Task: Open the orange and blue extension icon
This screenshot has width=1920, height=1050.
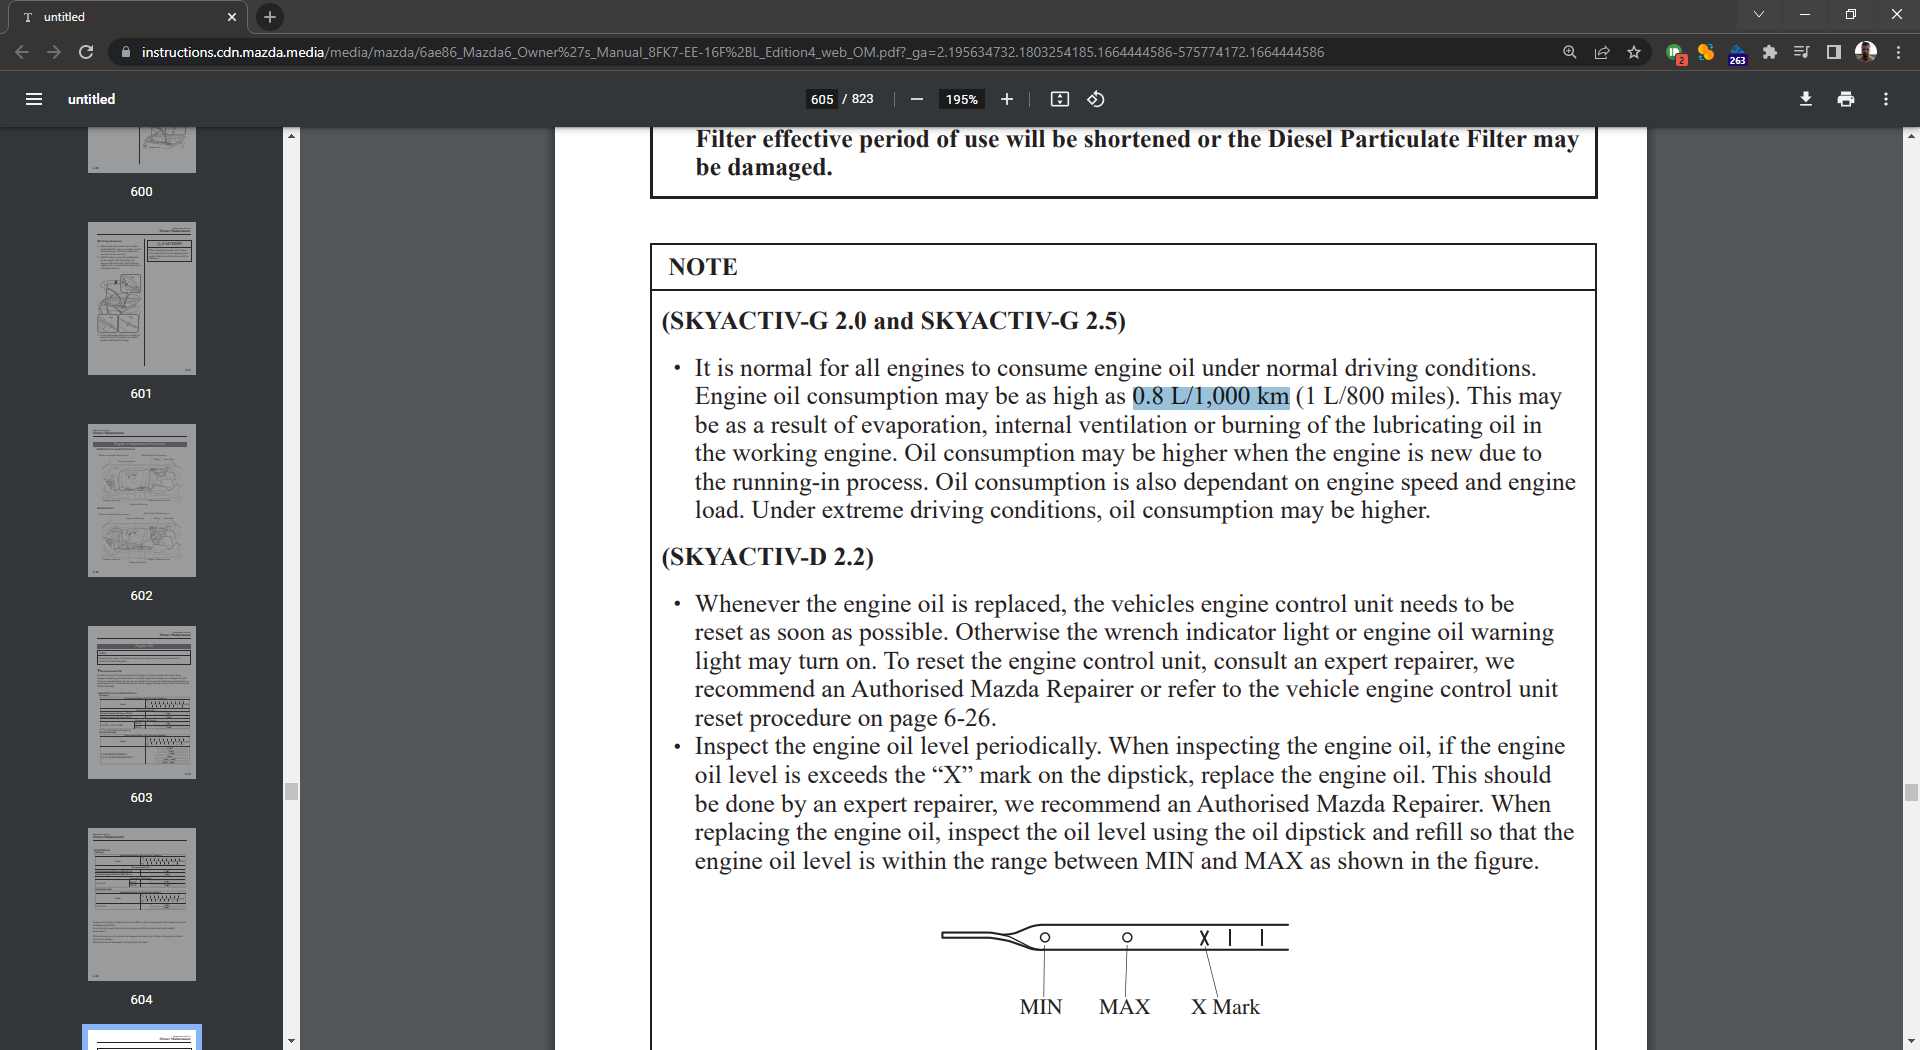Action: [x=1706, y=52]
